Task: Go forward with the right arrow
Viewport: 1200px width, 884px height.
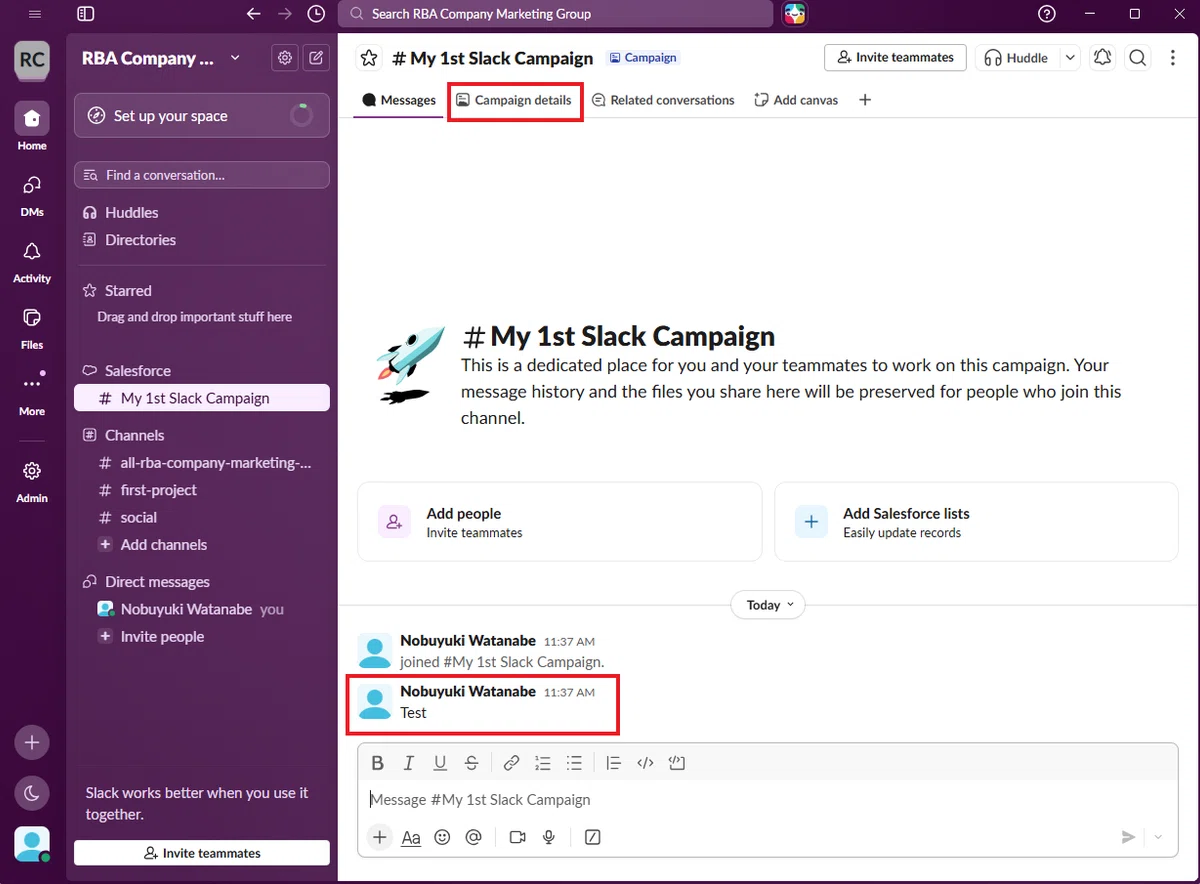Action: pos(285,14)
